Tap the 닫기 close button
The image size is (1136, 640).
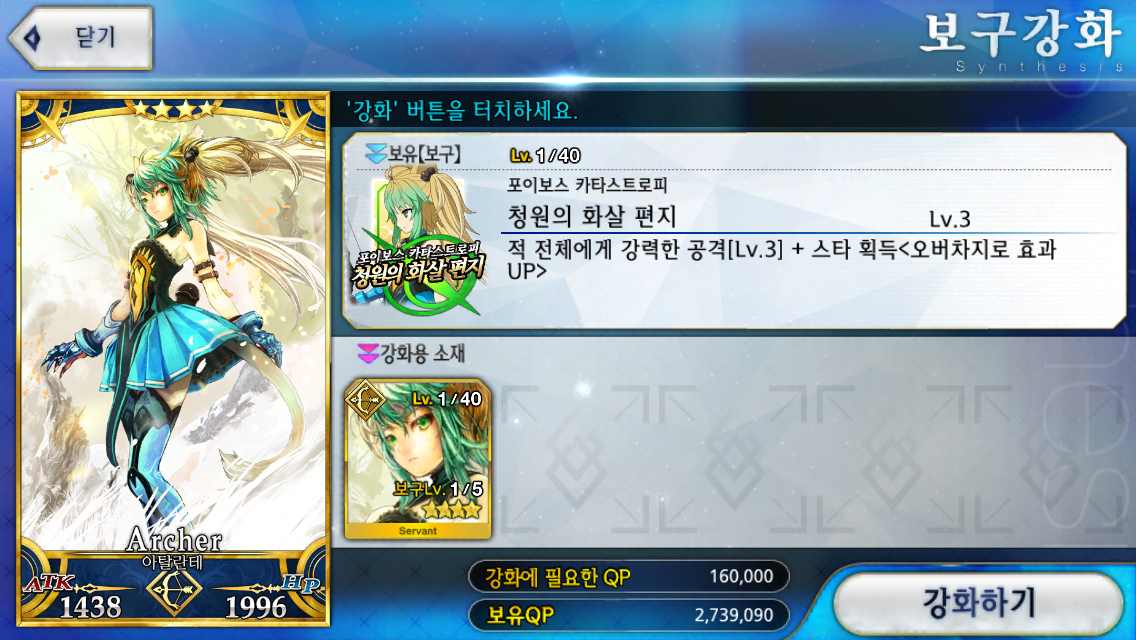click(x=81, y=38)
